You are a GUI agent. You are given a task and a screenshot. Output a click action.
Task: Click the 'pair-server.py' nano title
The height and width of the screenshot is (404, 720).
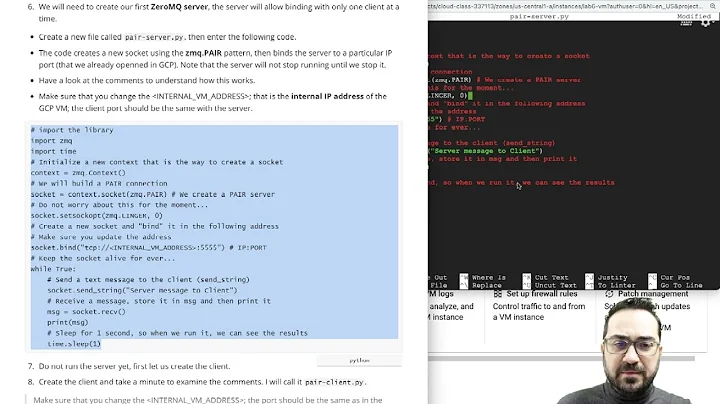(539, 17)
